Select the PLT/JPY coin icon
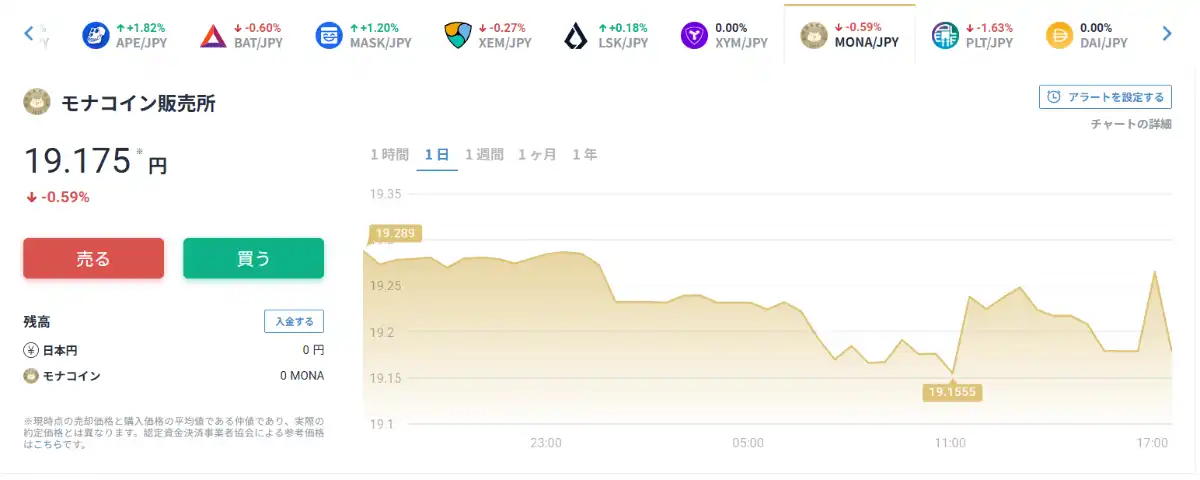The image size is (1200, 480). click(x=945, y=36)
